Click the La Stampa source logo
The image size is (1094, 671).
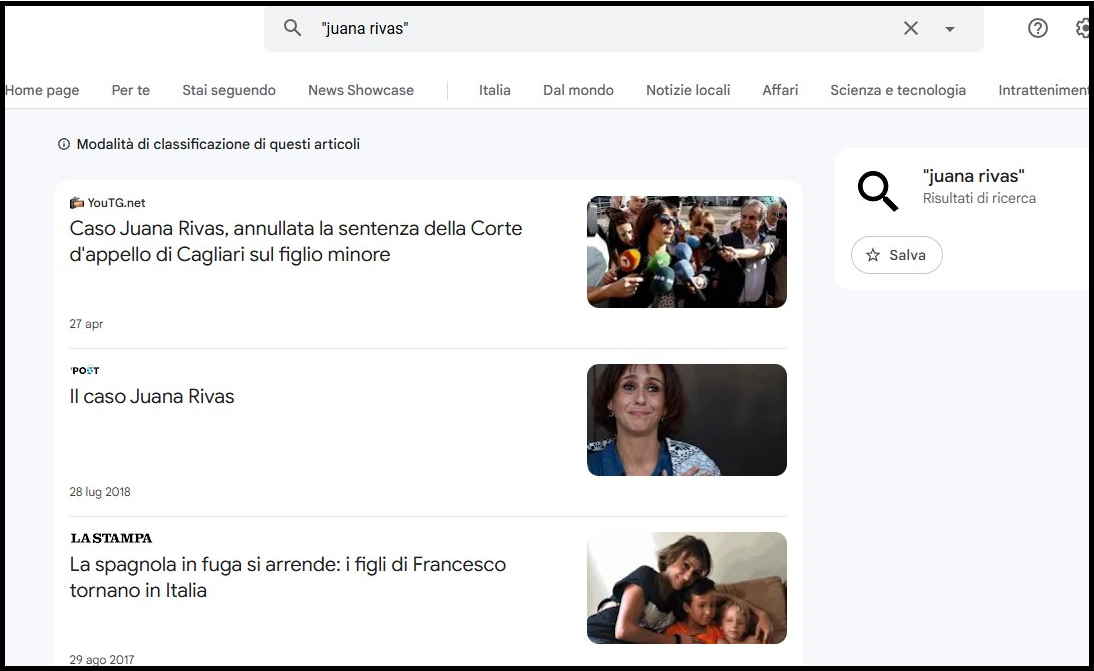coord(111,538)
